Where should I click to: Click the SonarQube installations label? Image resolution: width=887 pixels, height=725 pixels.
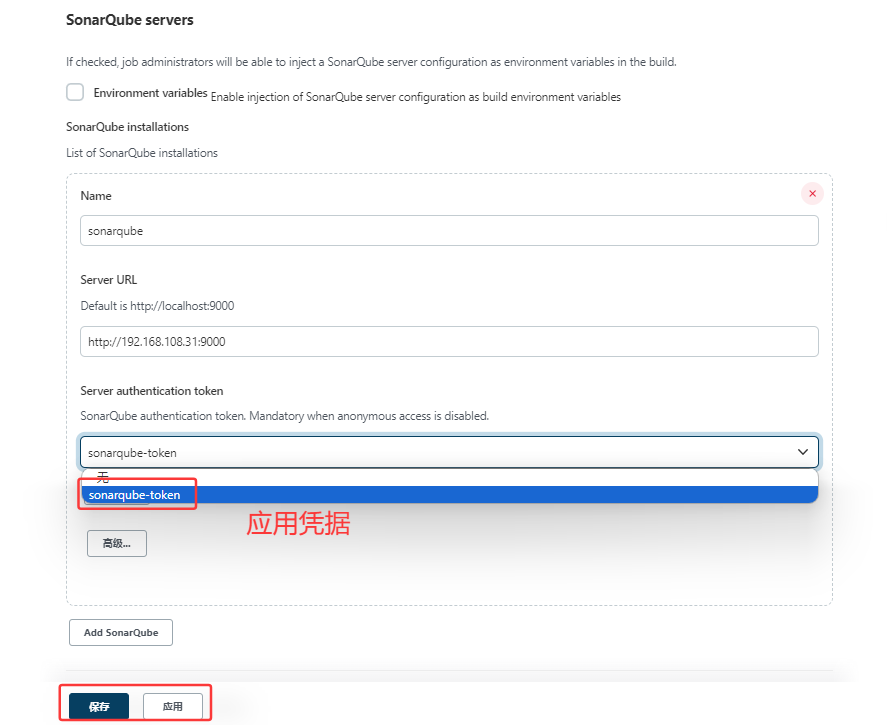pyautogui.click(x=127, y=127)
